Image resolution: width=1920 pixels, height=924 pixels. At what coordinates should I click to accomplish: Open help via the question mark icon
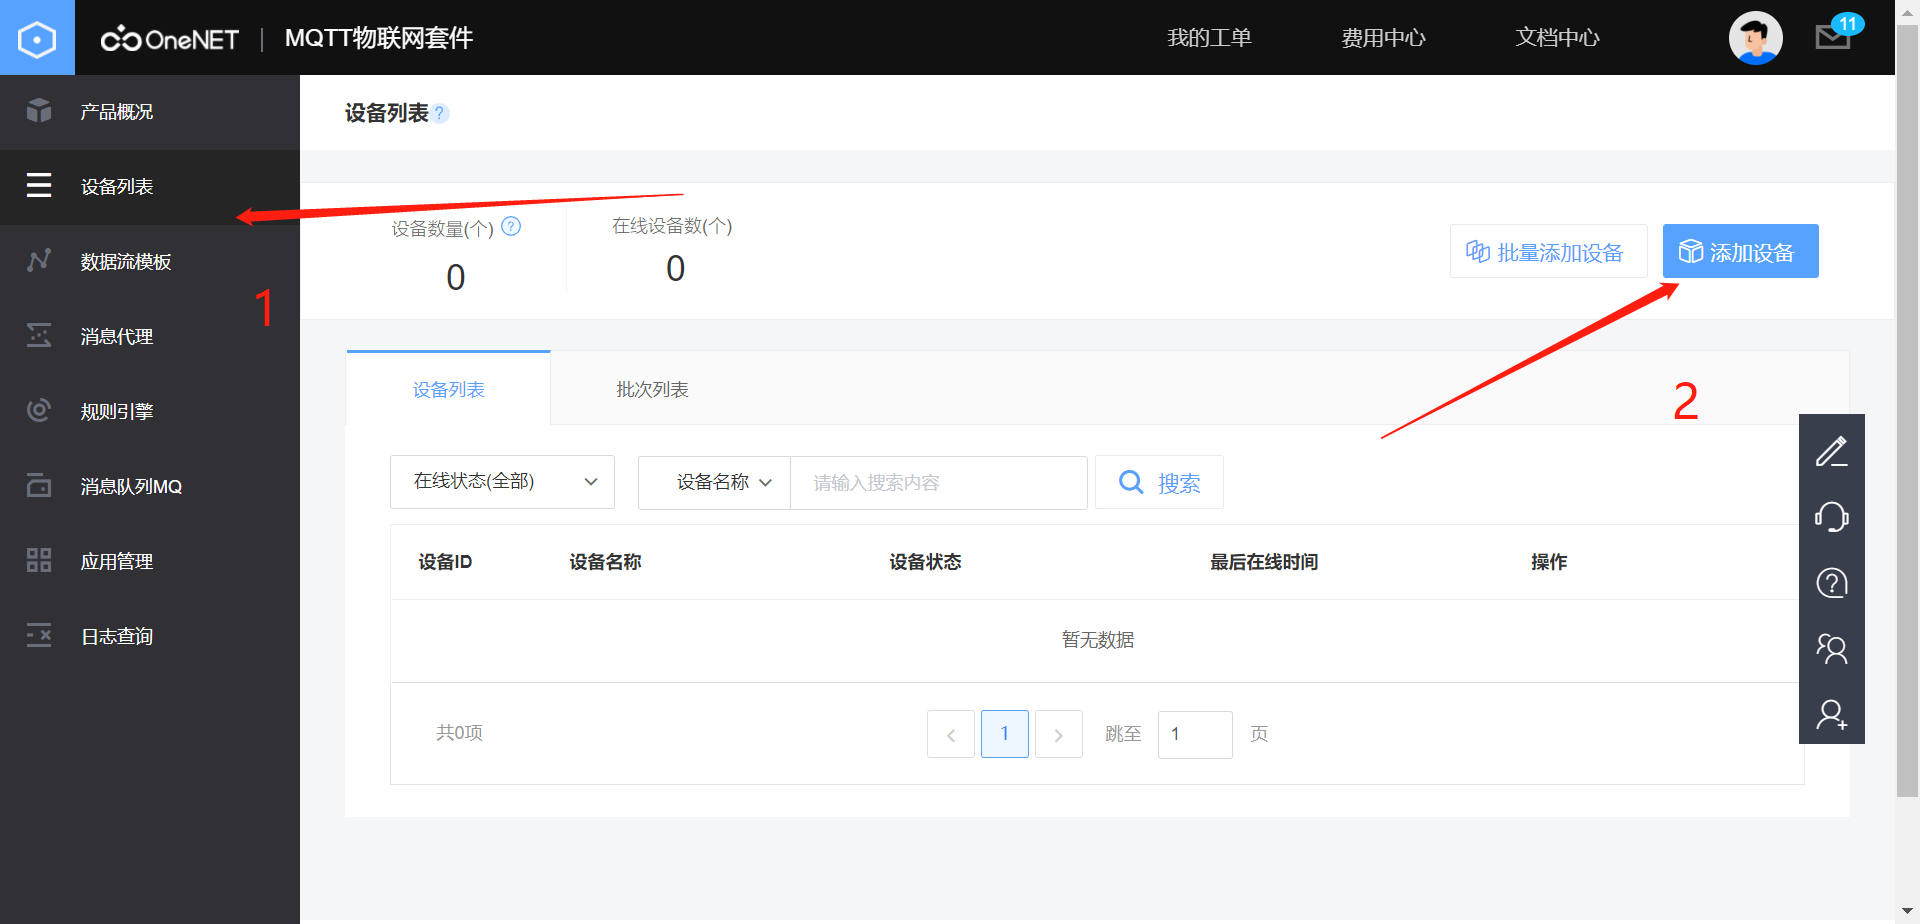pos(1832,583)
